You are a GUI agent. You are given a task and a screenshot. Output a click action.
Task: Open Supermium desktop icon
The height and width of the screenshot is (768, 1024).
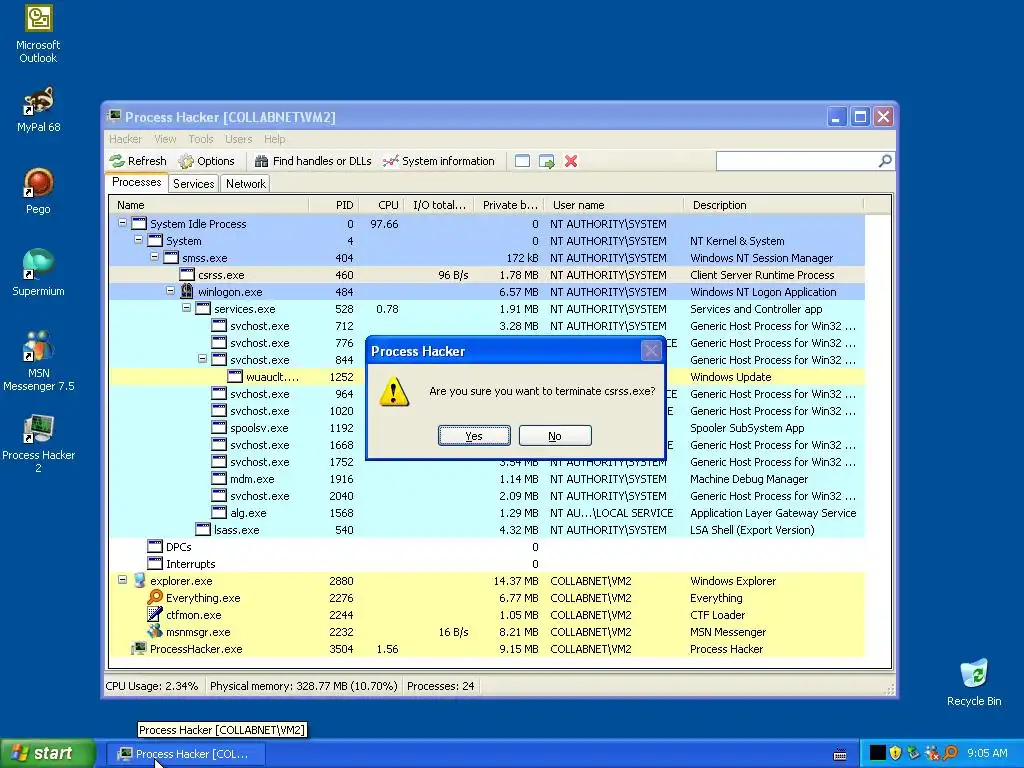pyautogui.click(x=39, y=274)
